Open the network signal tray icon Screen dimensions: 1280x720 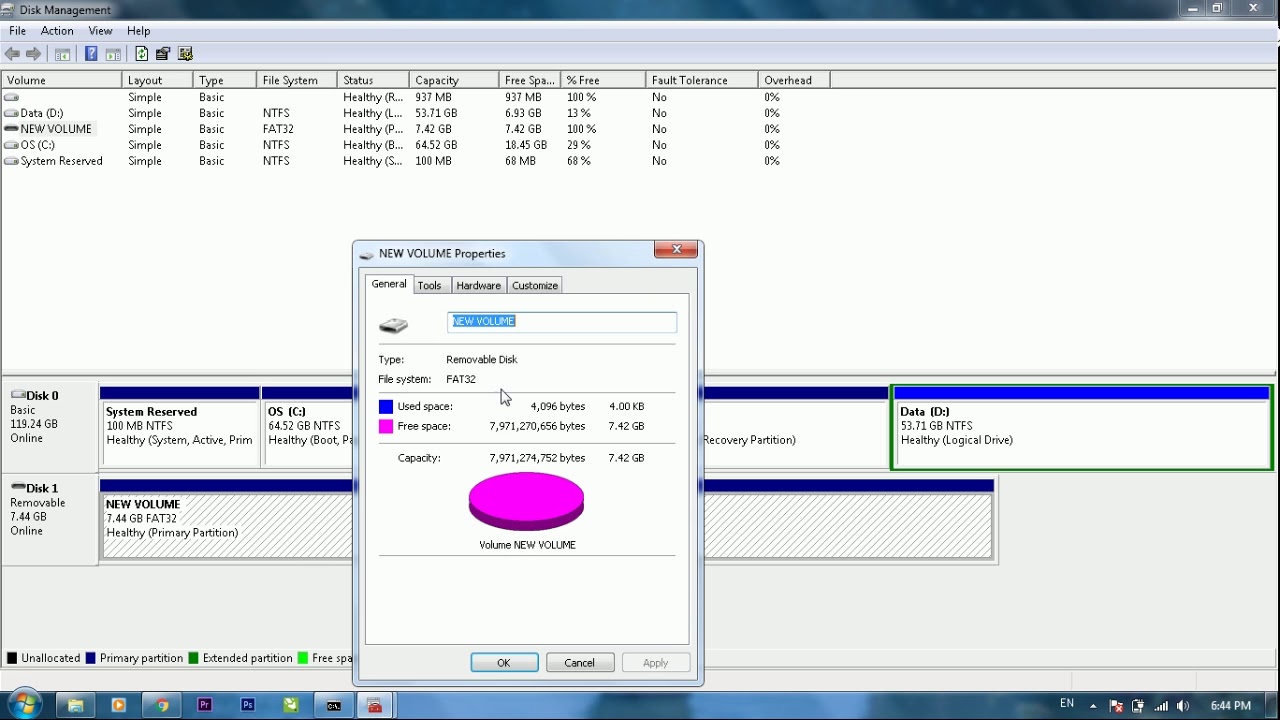(x=1161, y=706)
